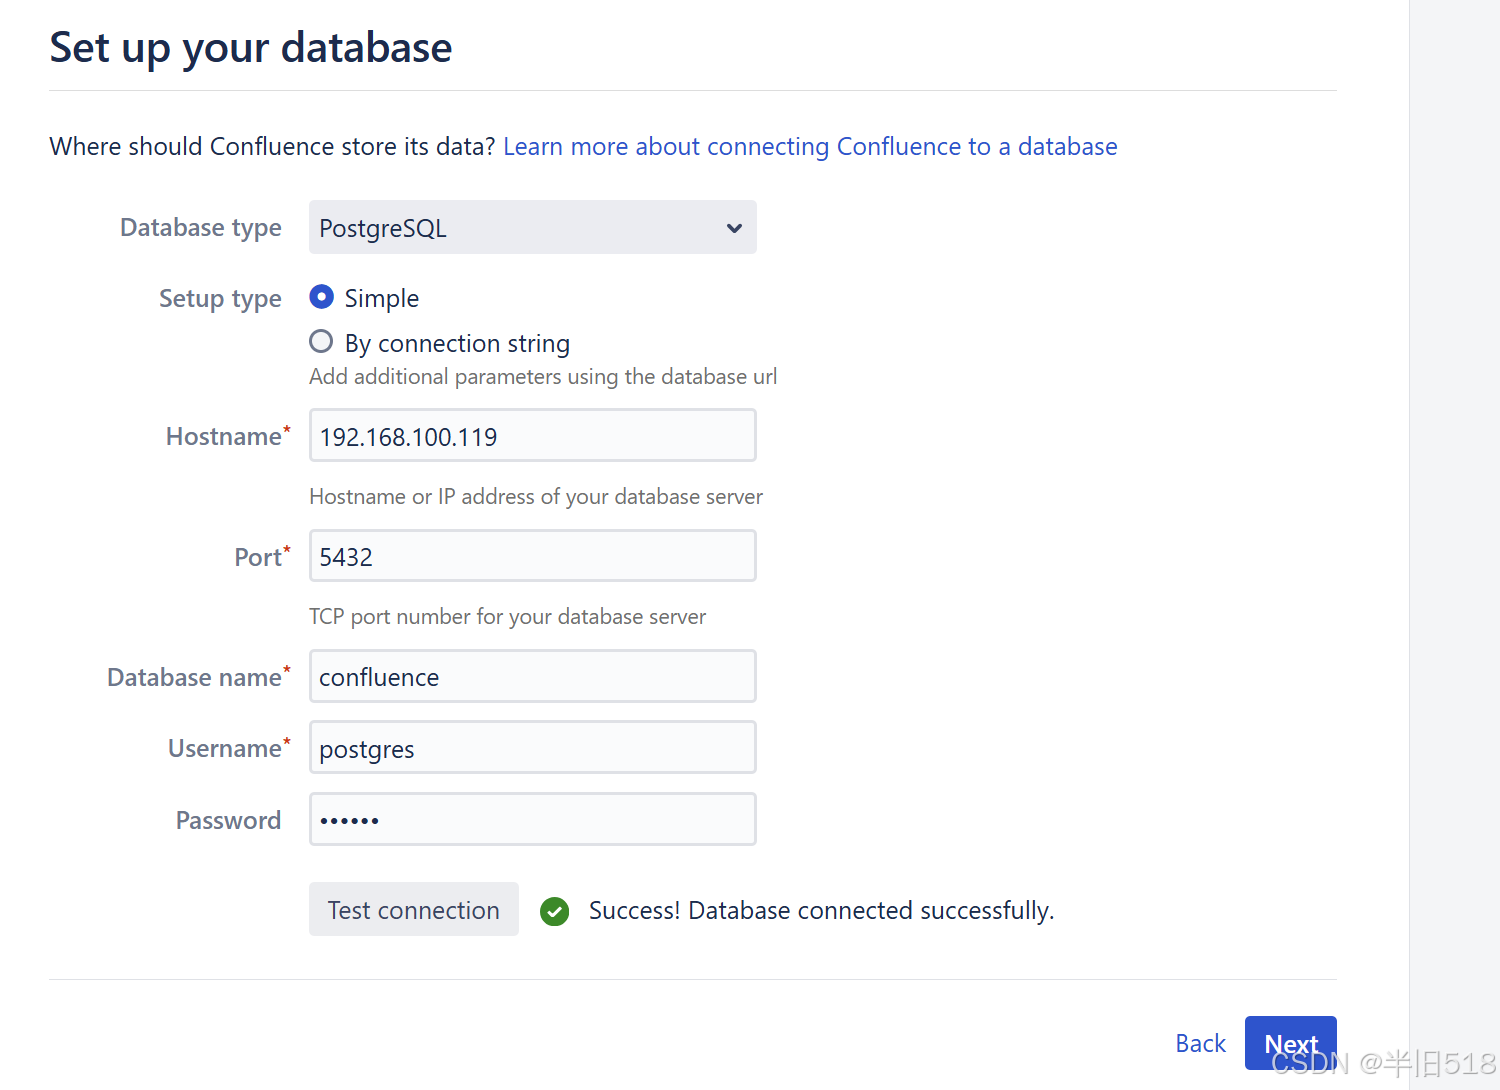1500x1090 pixels.
Task: Click 'Hostname or IP address of your database server' hint
Action: click(536, 496)
